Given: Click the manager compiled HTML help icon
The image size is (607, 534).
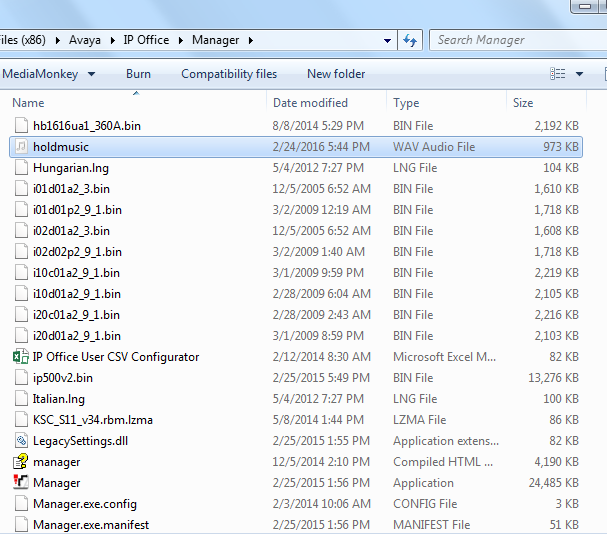Looking at the screenshot, I should point(21,461).
